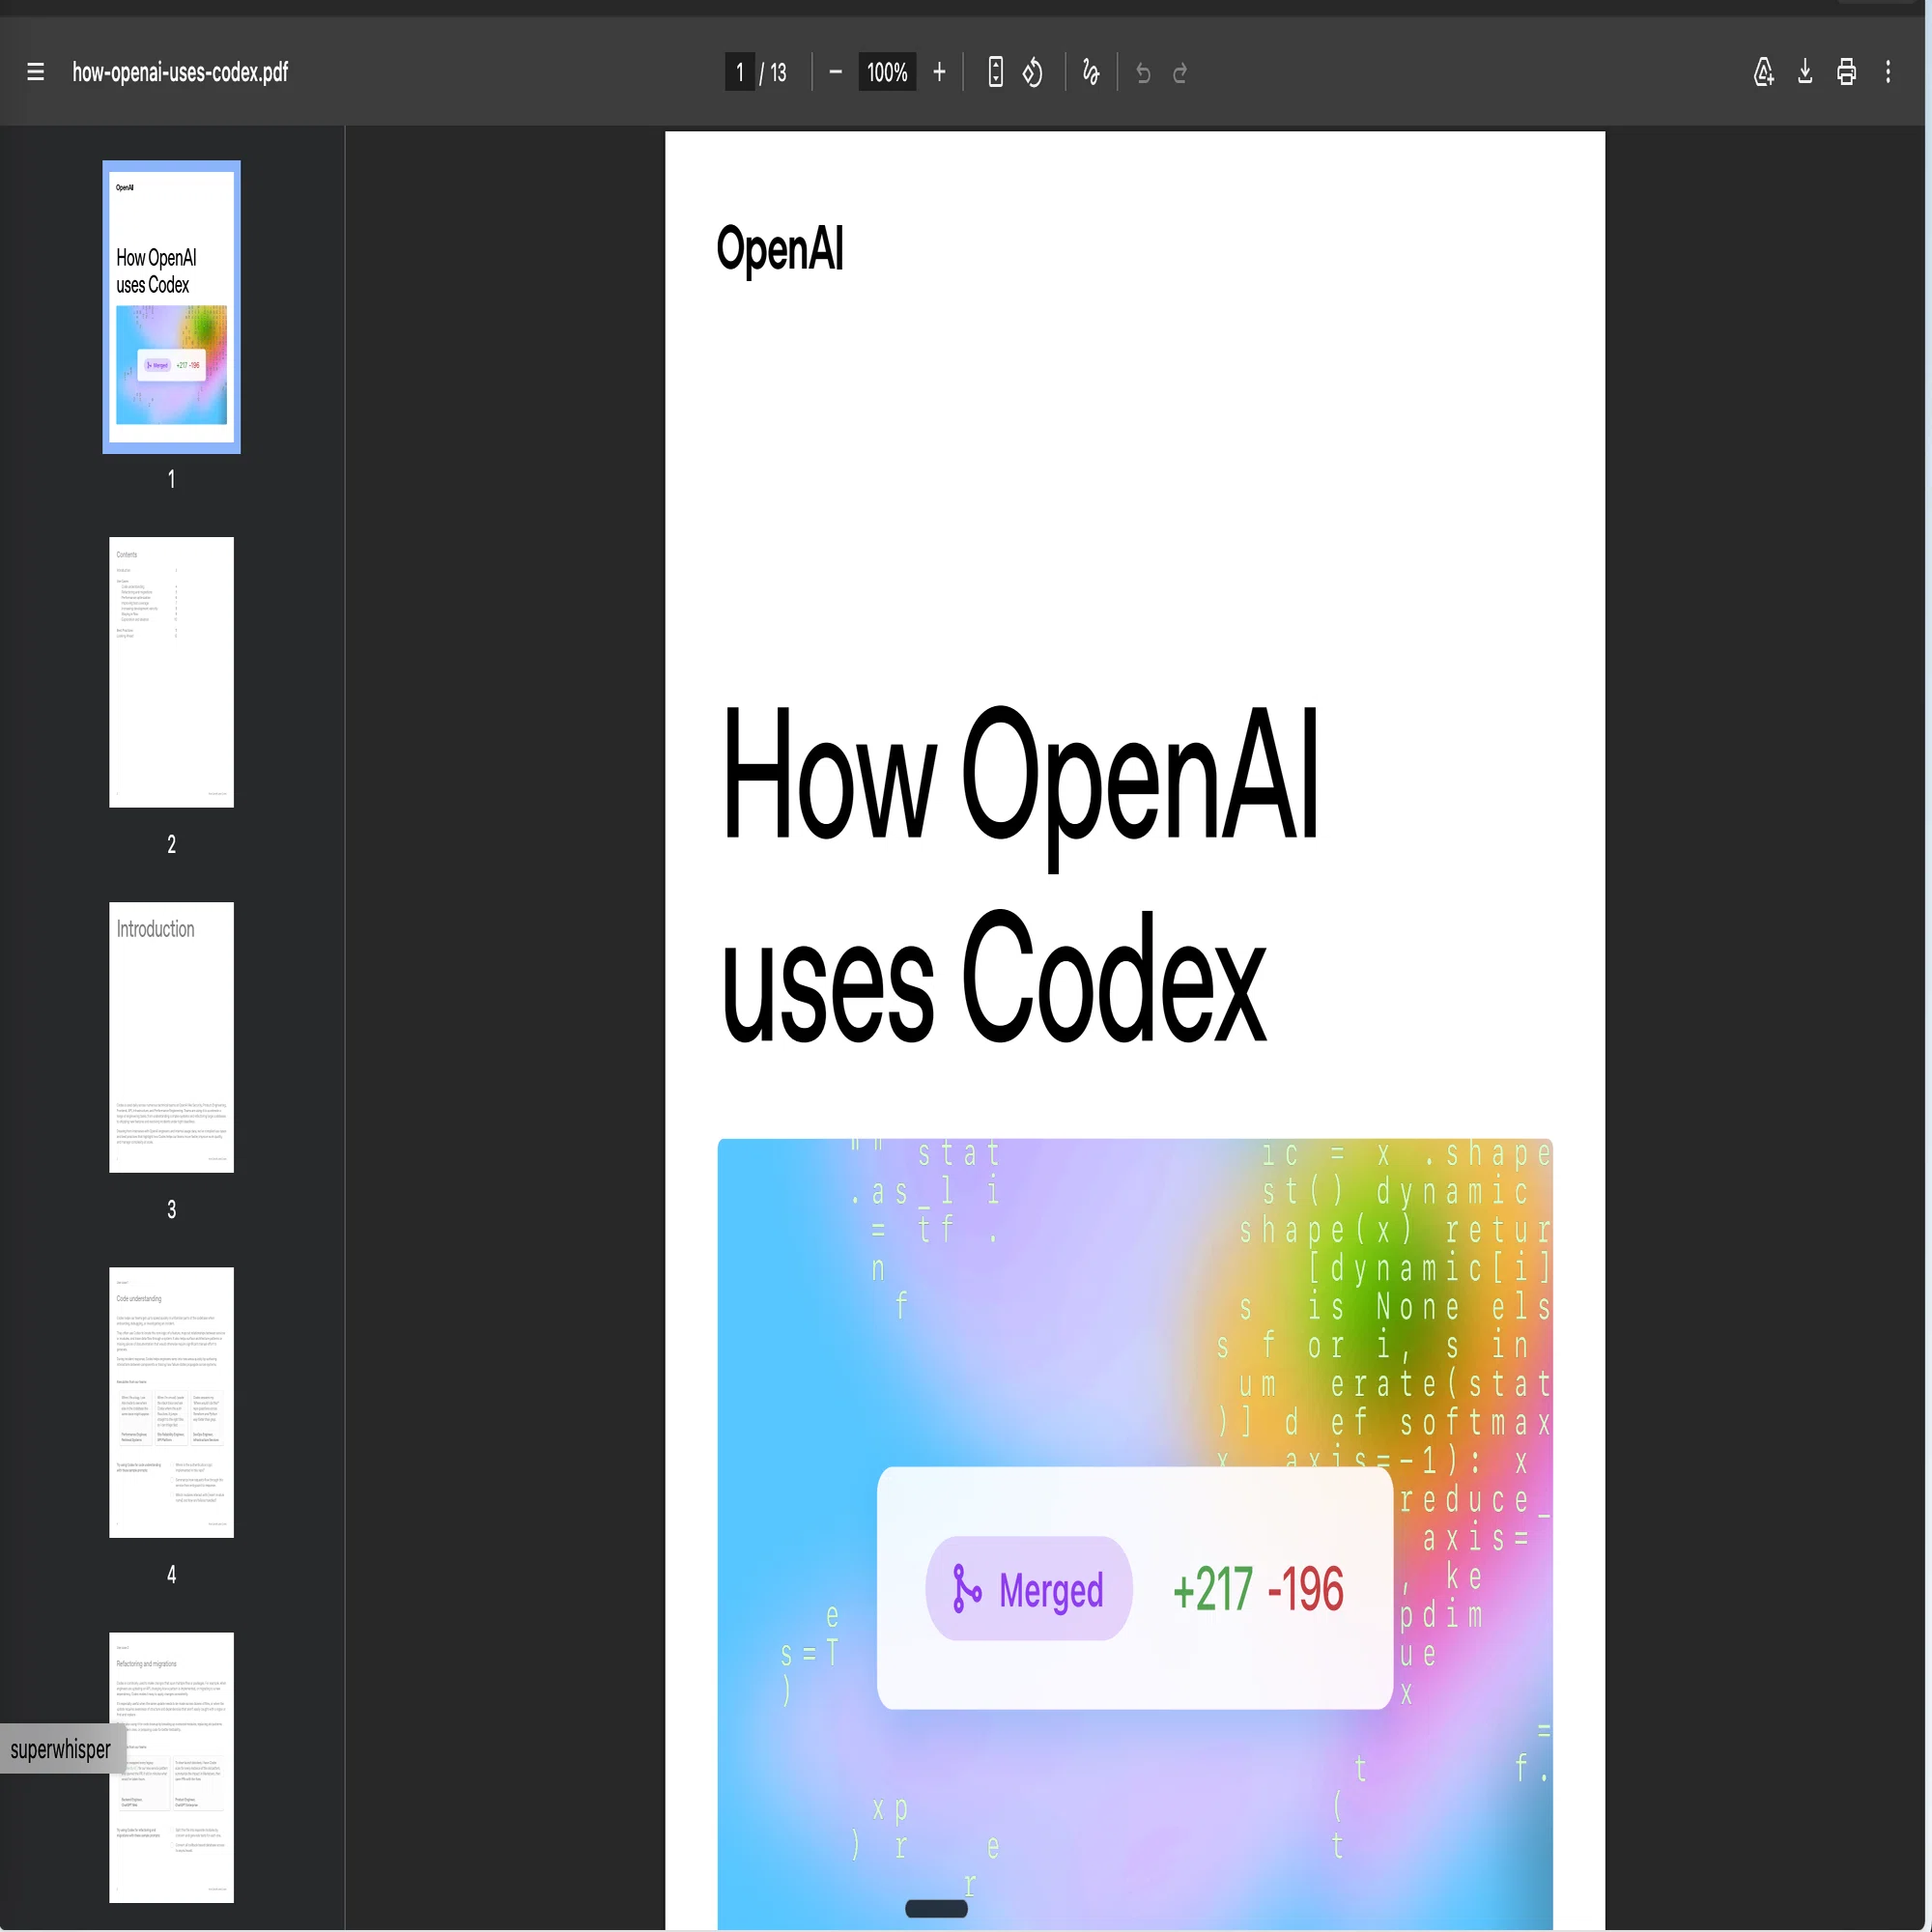The width and height of the screenshot is (1932, 1932).
Task: Click the -196 deletions count
Action: point(1306,1589)
